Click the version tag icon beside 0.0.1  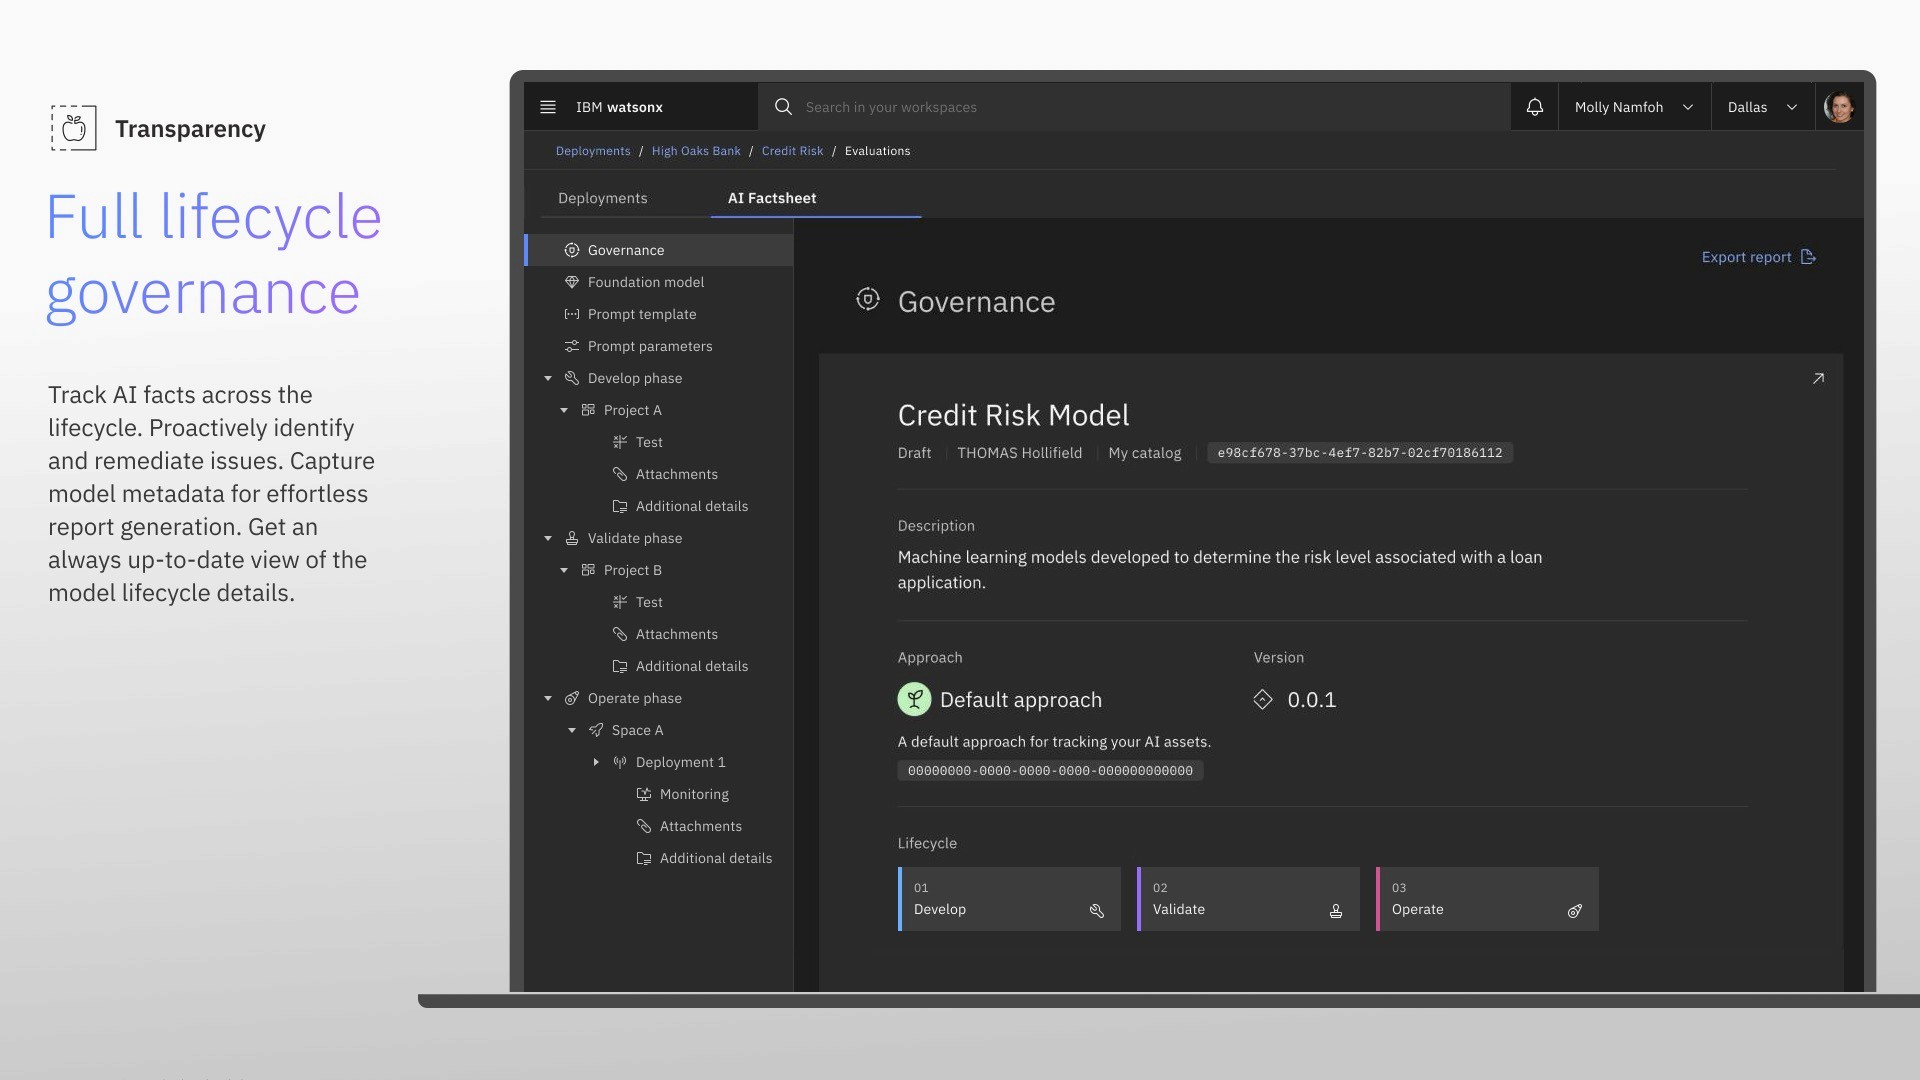click(x=1263, y=700)
